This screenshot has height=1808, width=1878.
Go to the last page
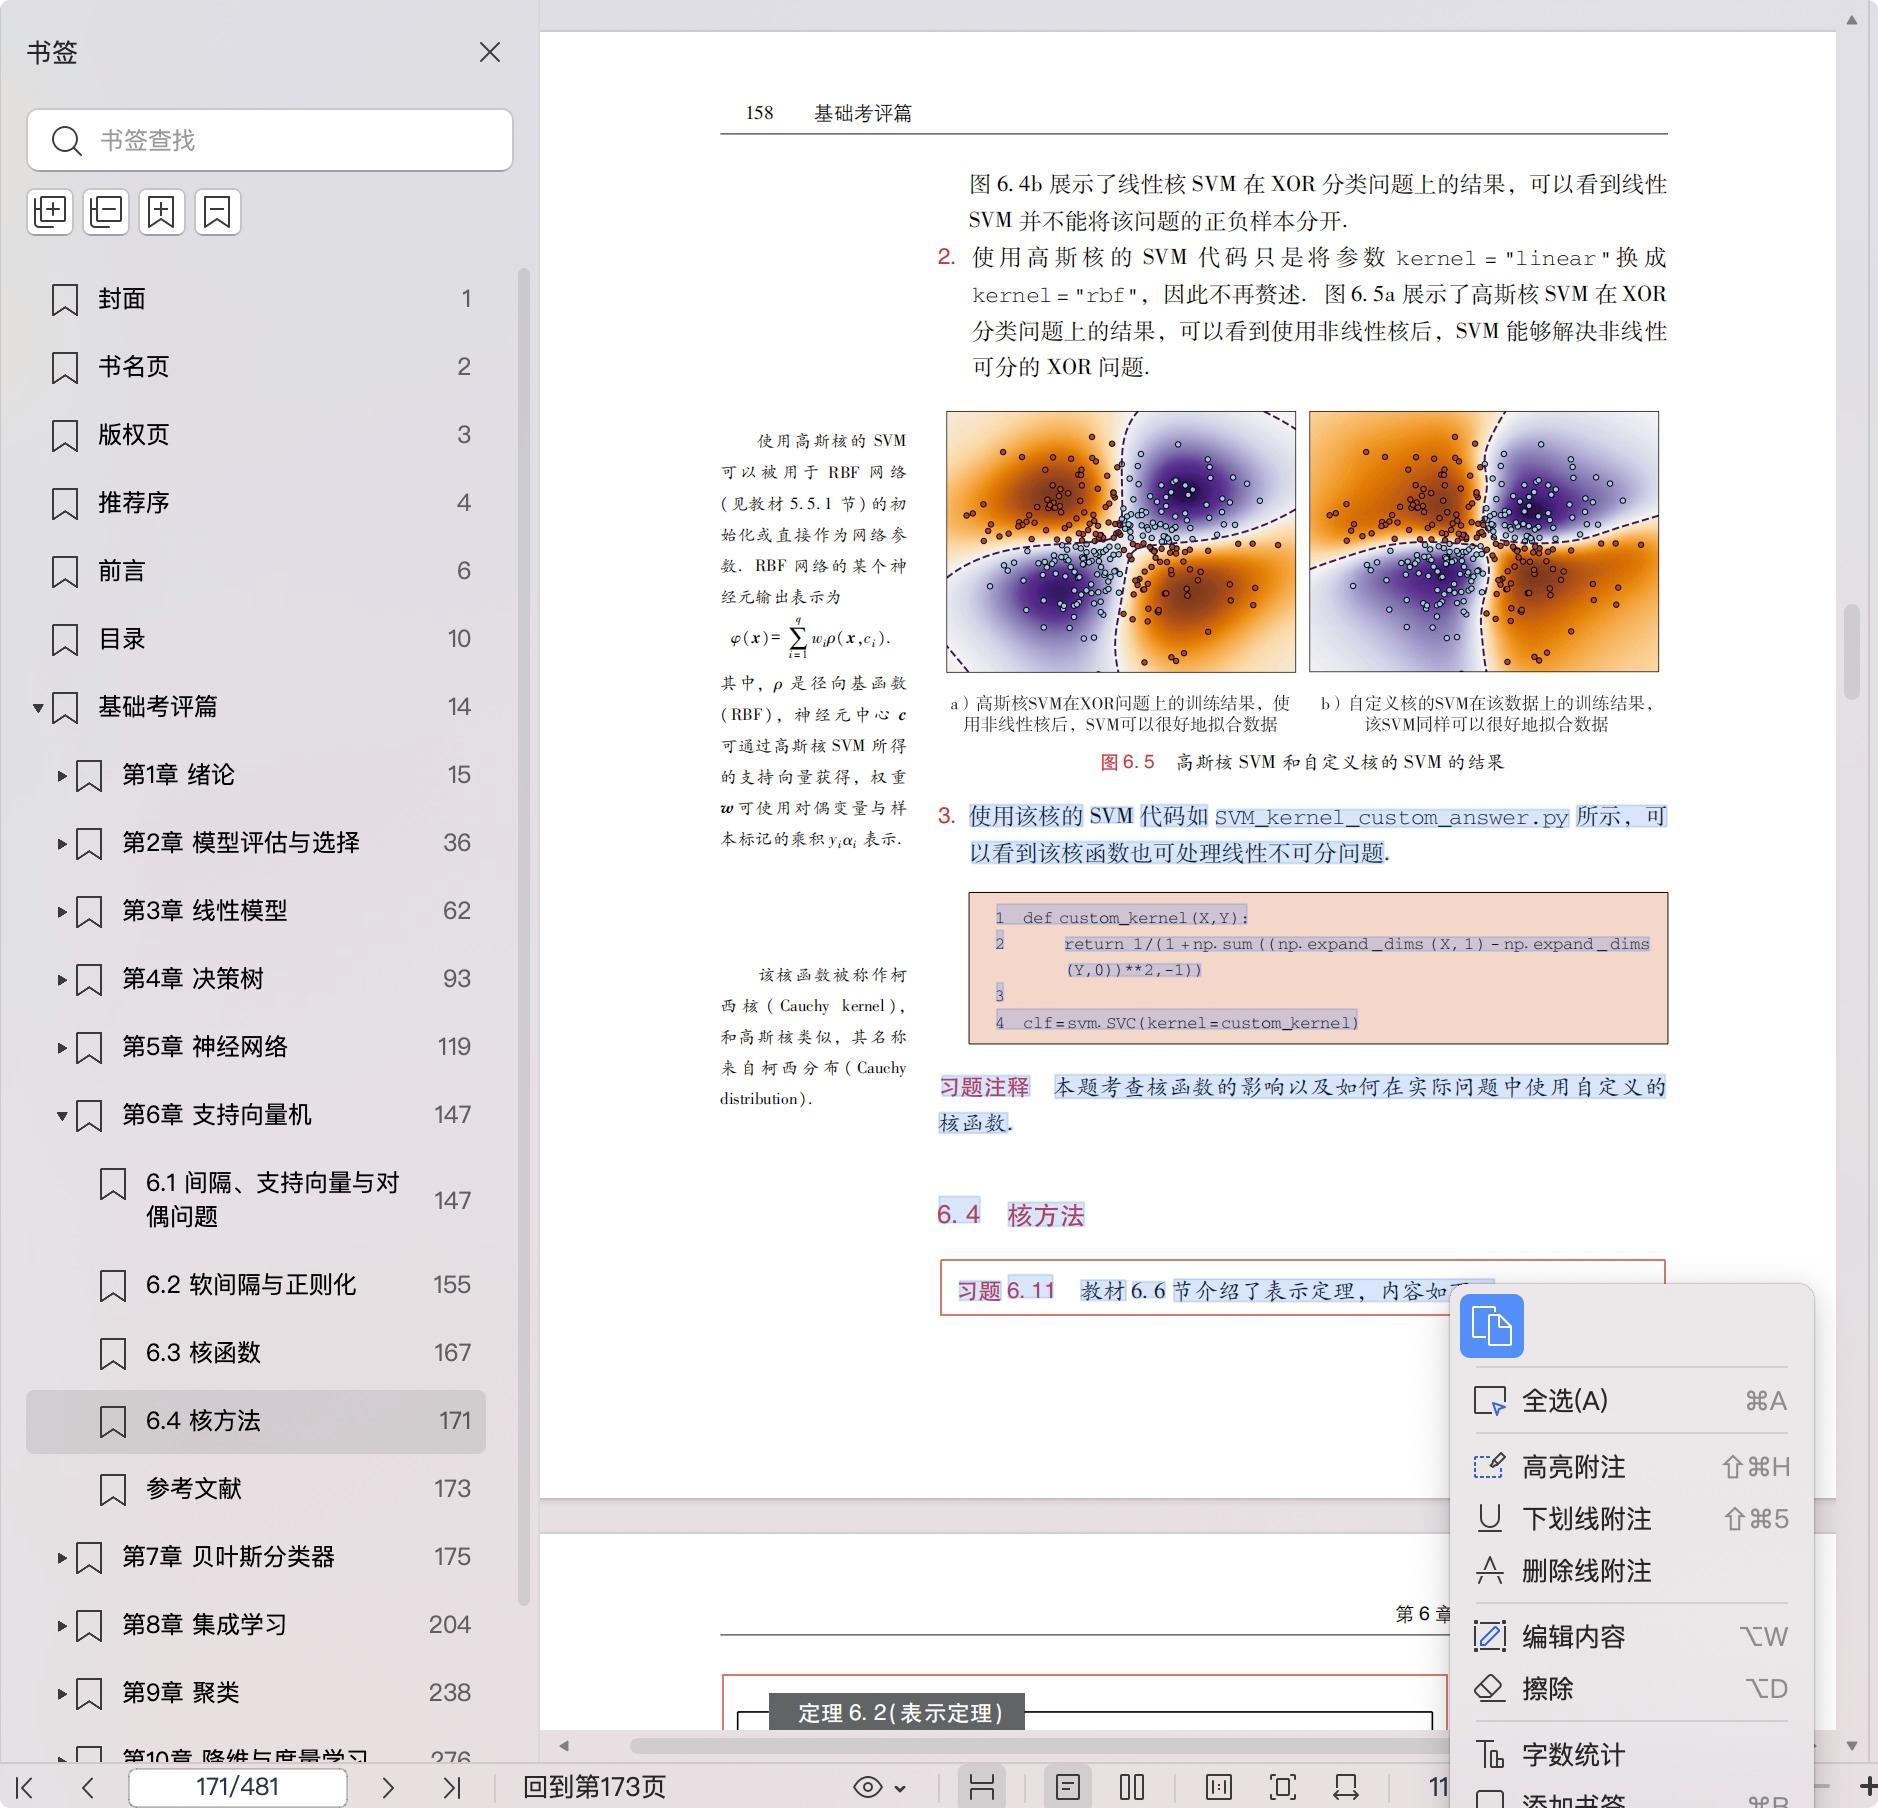pos(451,1787)
